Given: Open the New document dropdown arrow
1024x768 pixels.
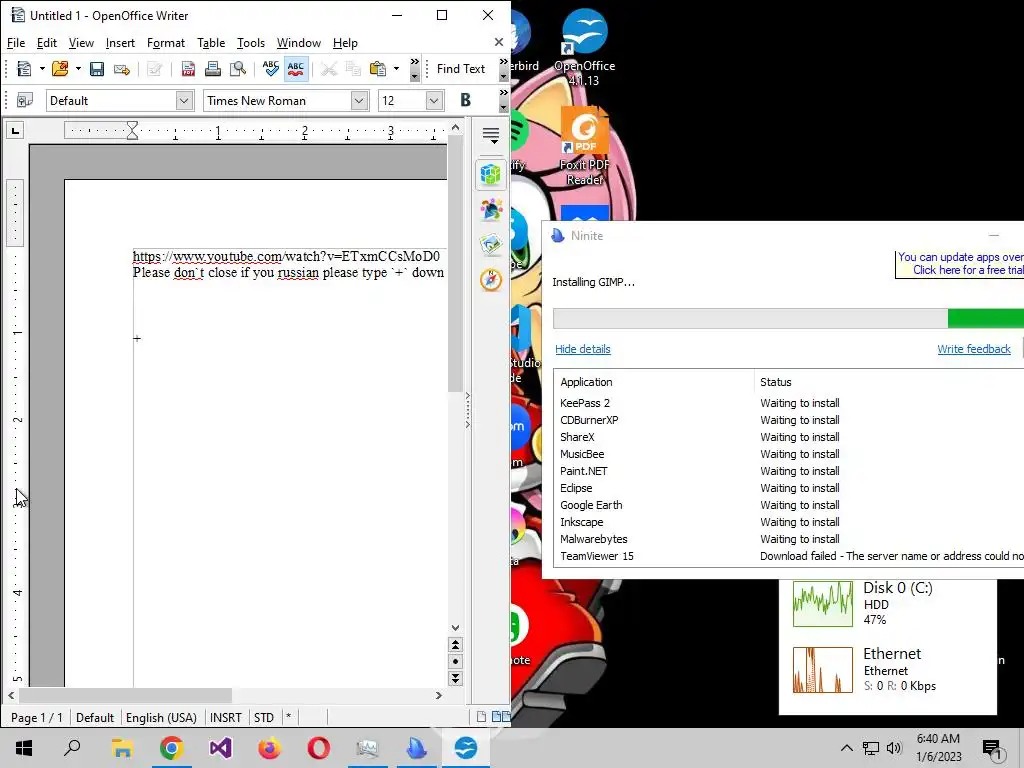Looking at the screenshot, I should [42, 69].
